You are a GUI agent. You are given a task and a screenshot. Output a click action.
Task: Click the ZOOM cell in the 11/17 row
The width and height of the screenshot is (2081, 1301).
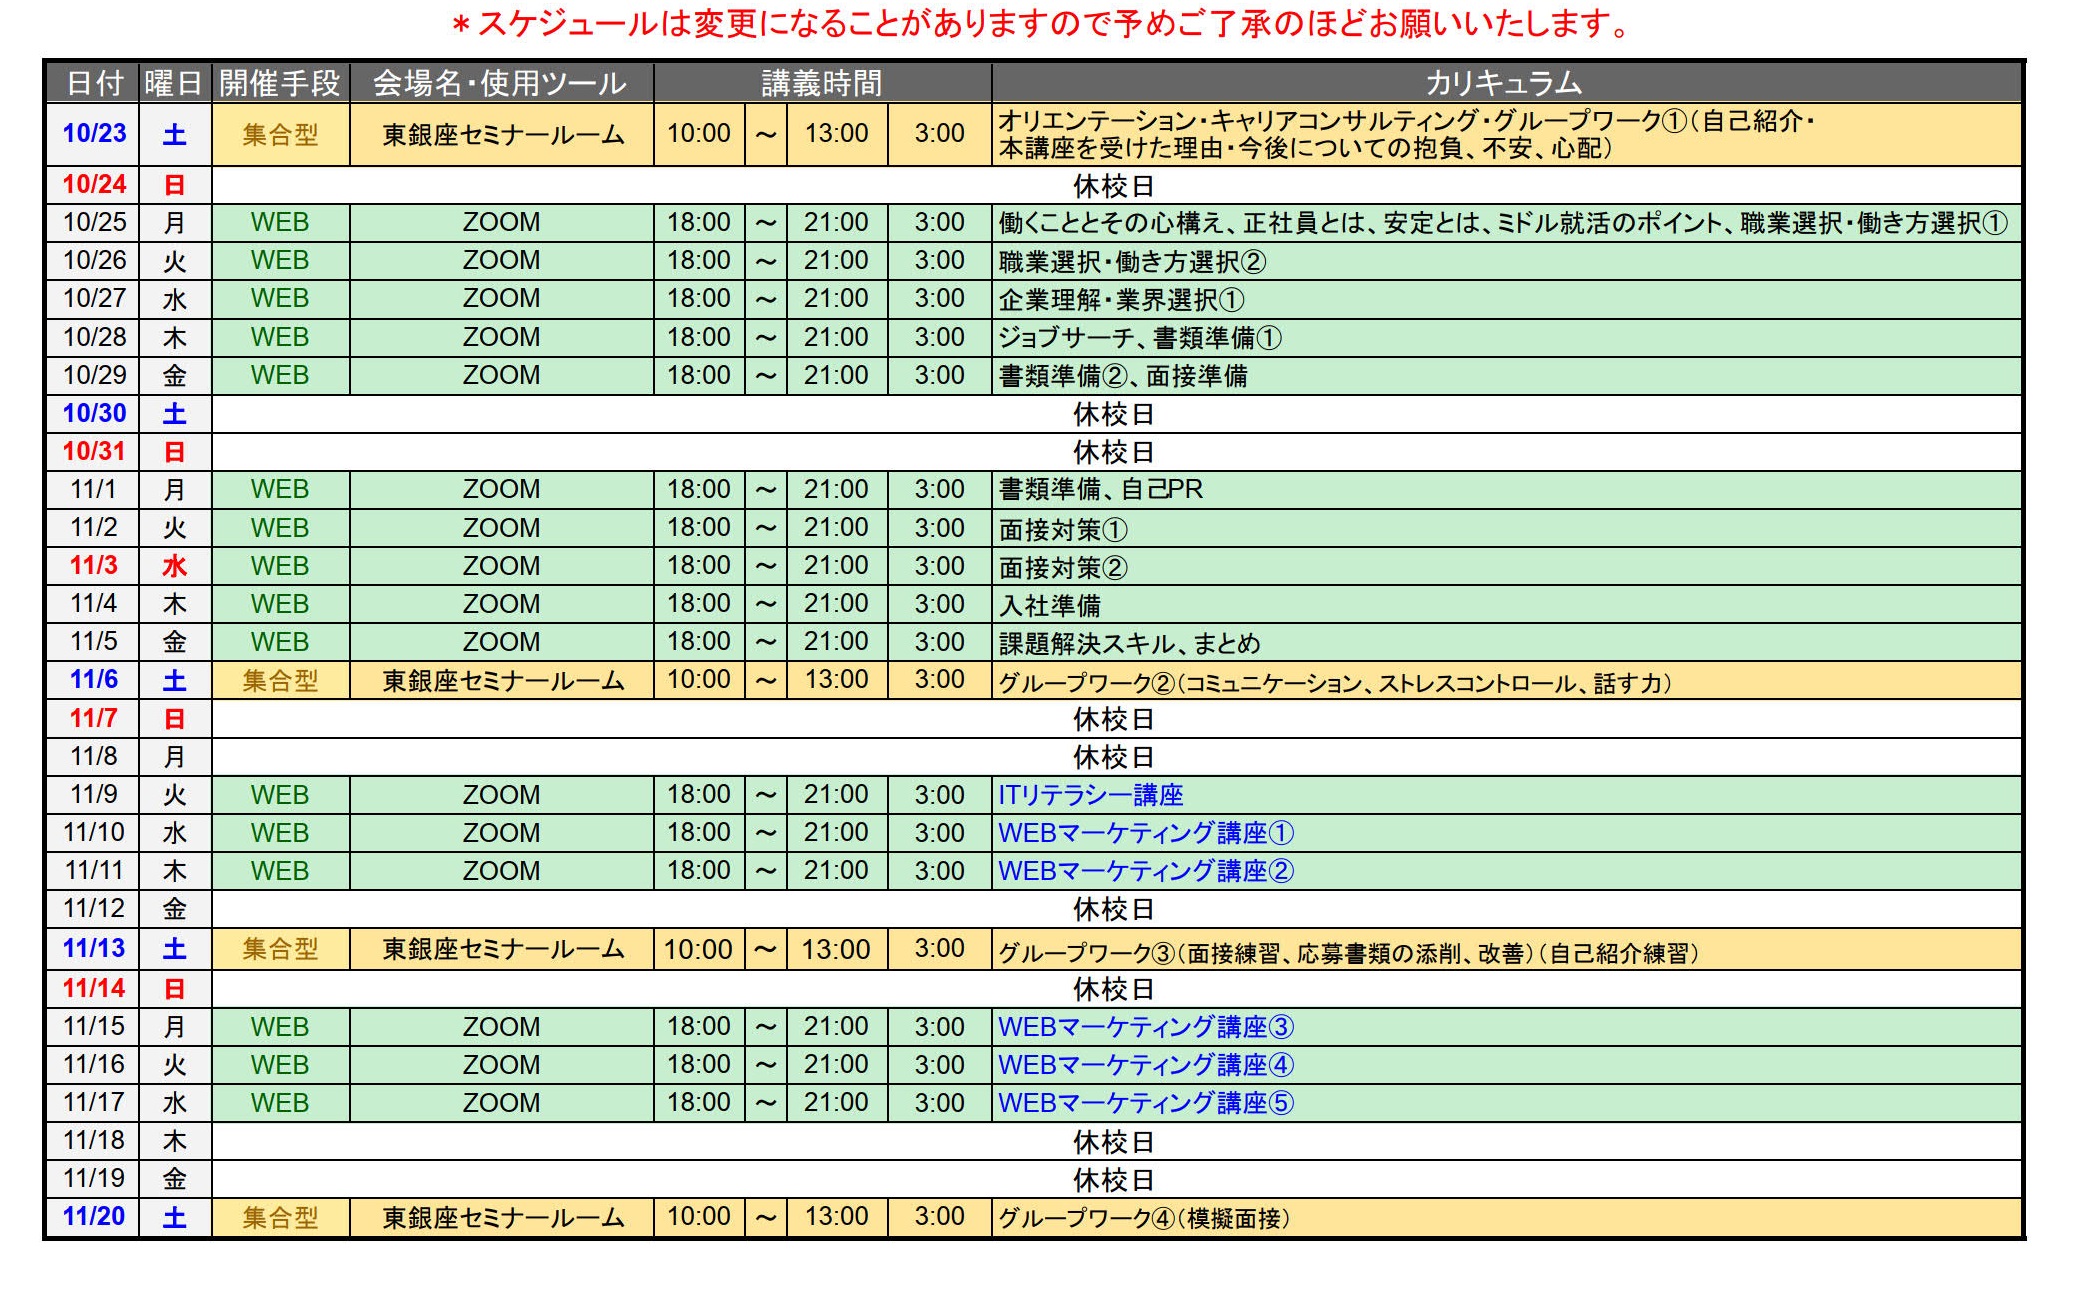click(x=501, y=1103)
